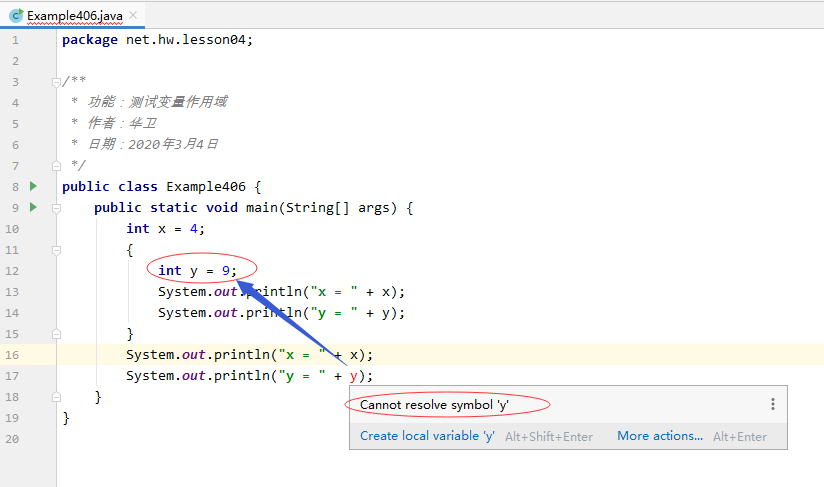Collapse method end fold marker at line 18
The image size is (824, 487).
(56, 397)
